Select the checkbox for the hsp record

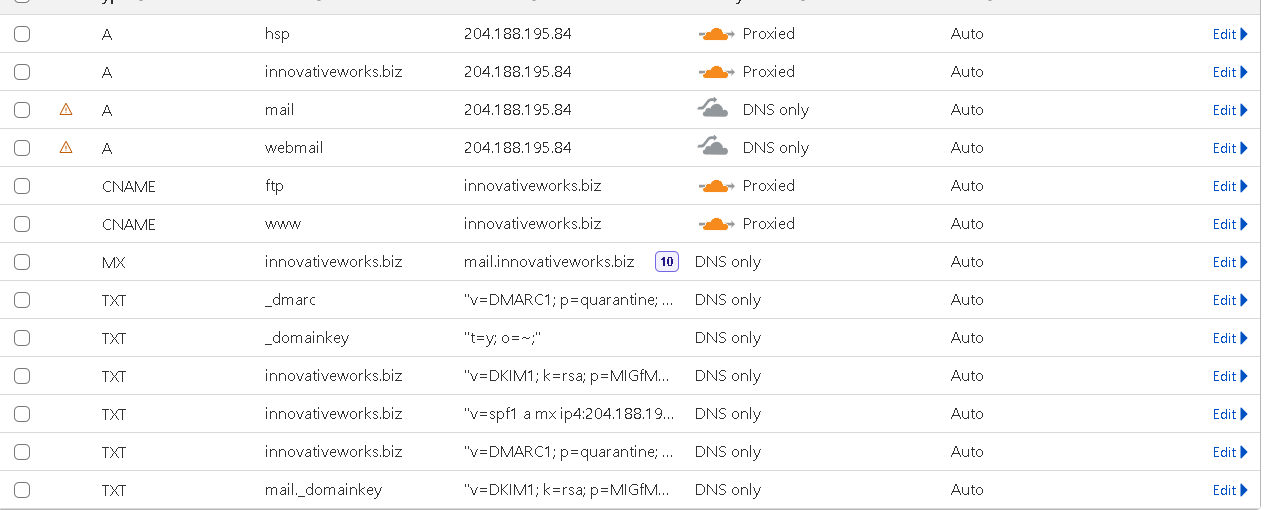(22, 34)
